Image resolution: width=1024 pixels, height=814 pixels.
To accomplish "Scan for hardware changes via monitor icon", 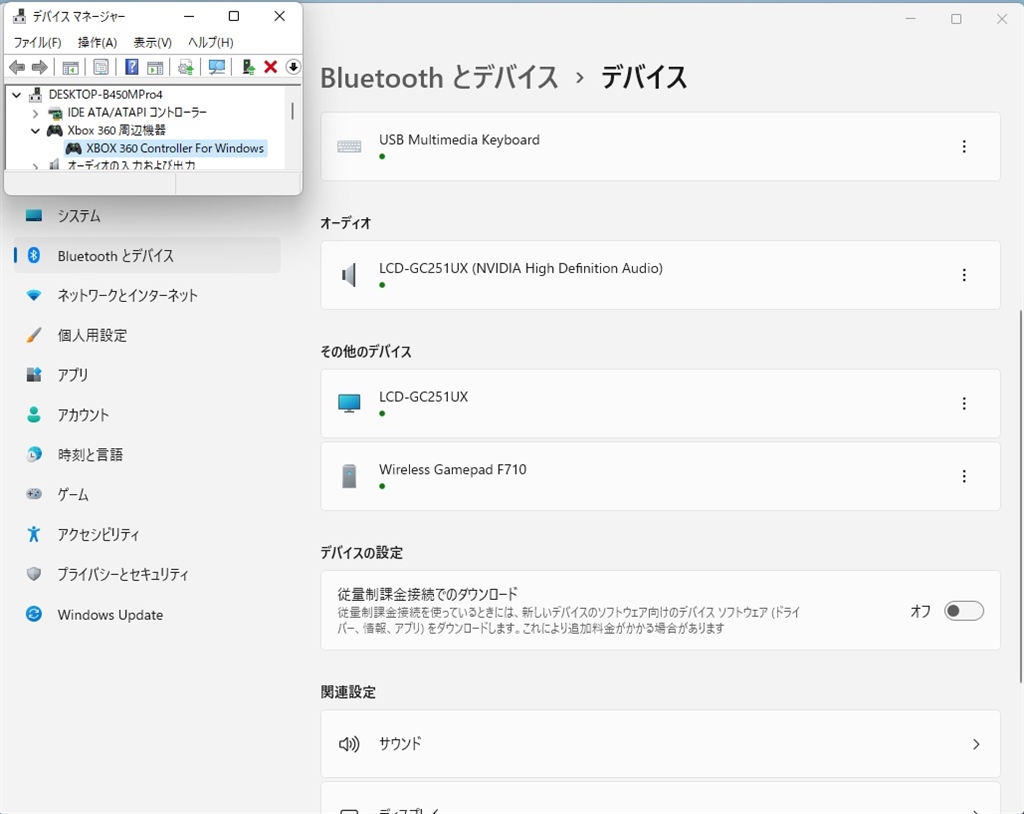I will coord(217,67).
